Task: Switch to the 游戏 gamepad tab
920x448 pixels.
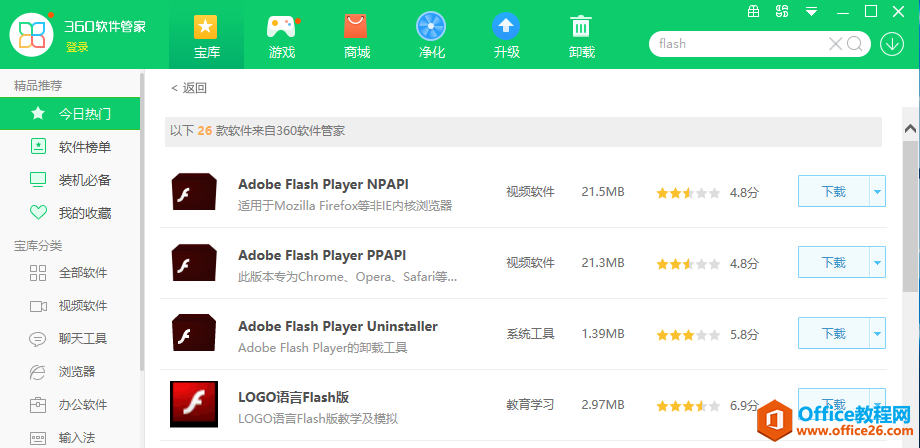Action: pyautogui.click(x=282, y=35)
